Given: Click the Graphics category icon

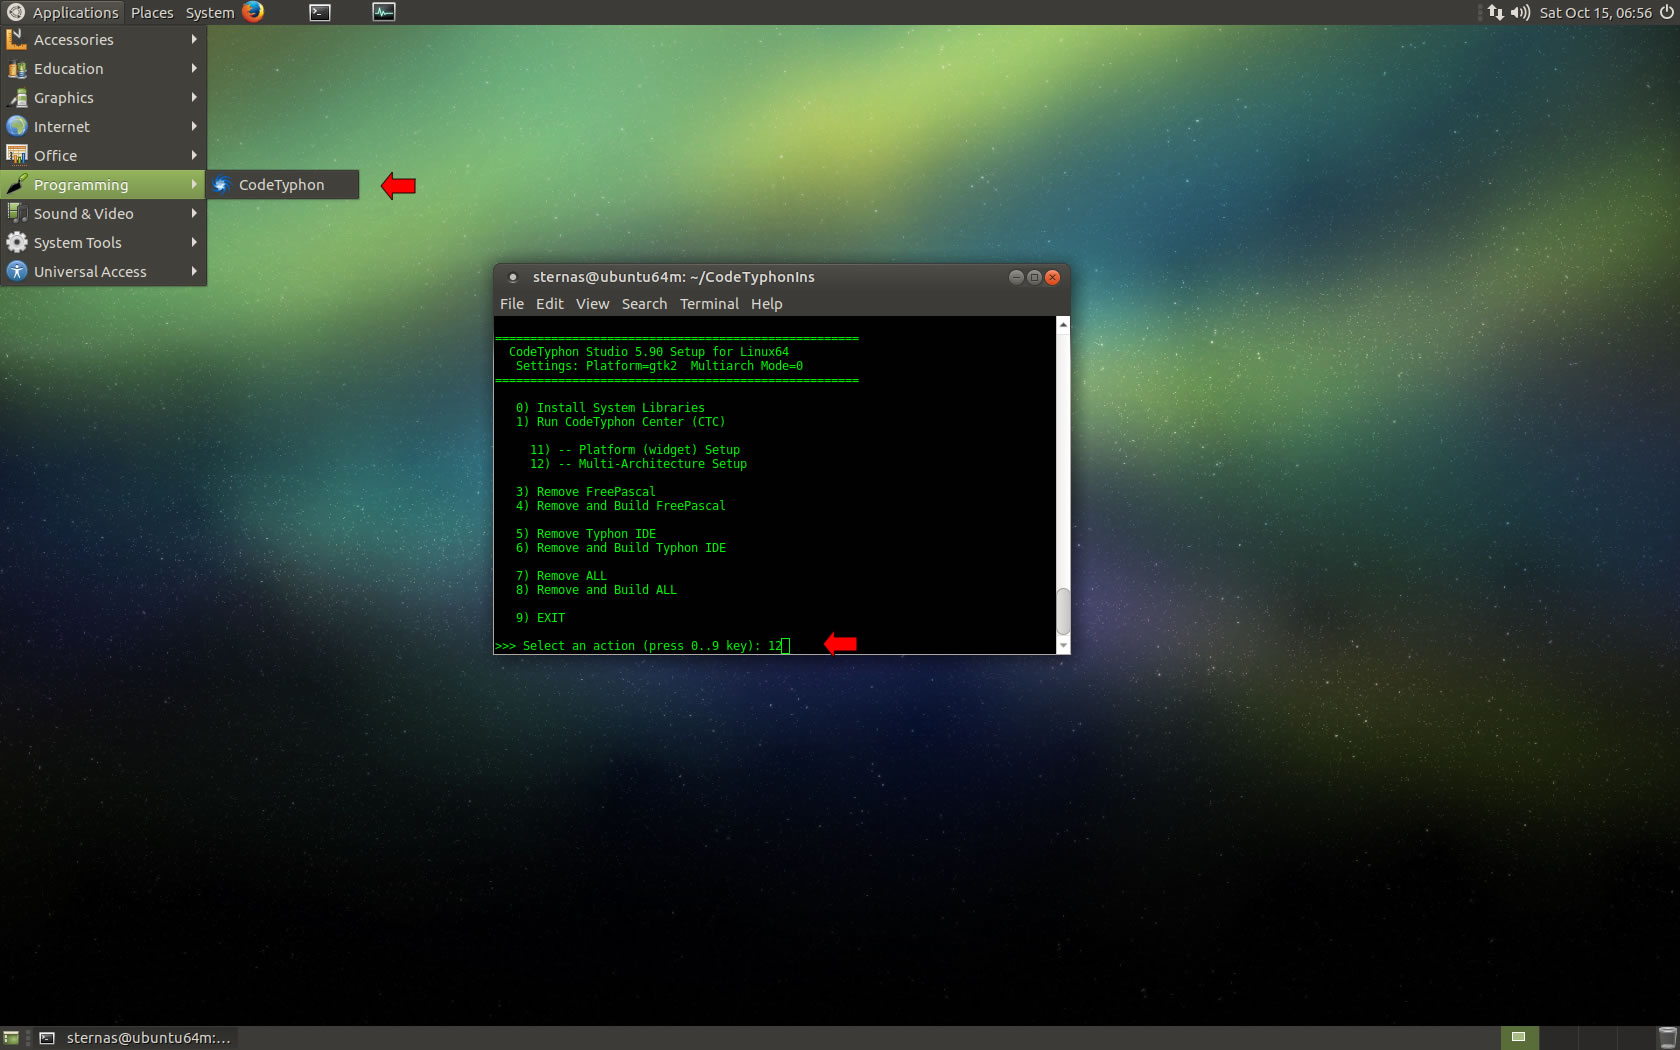Looking at the screenshot, I should coord(17,97).
